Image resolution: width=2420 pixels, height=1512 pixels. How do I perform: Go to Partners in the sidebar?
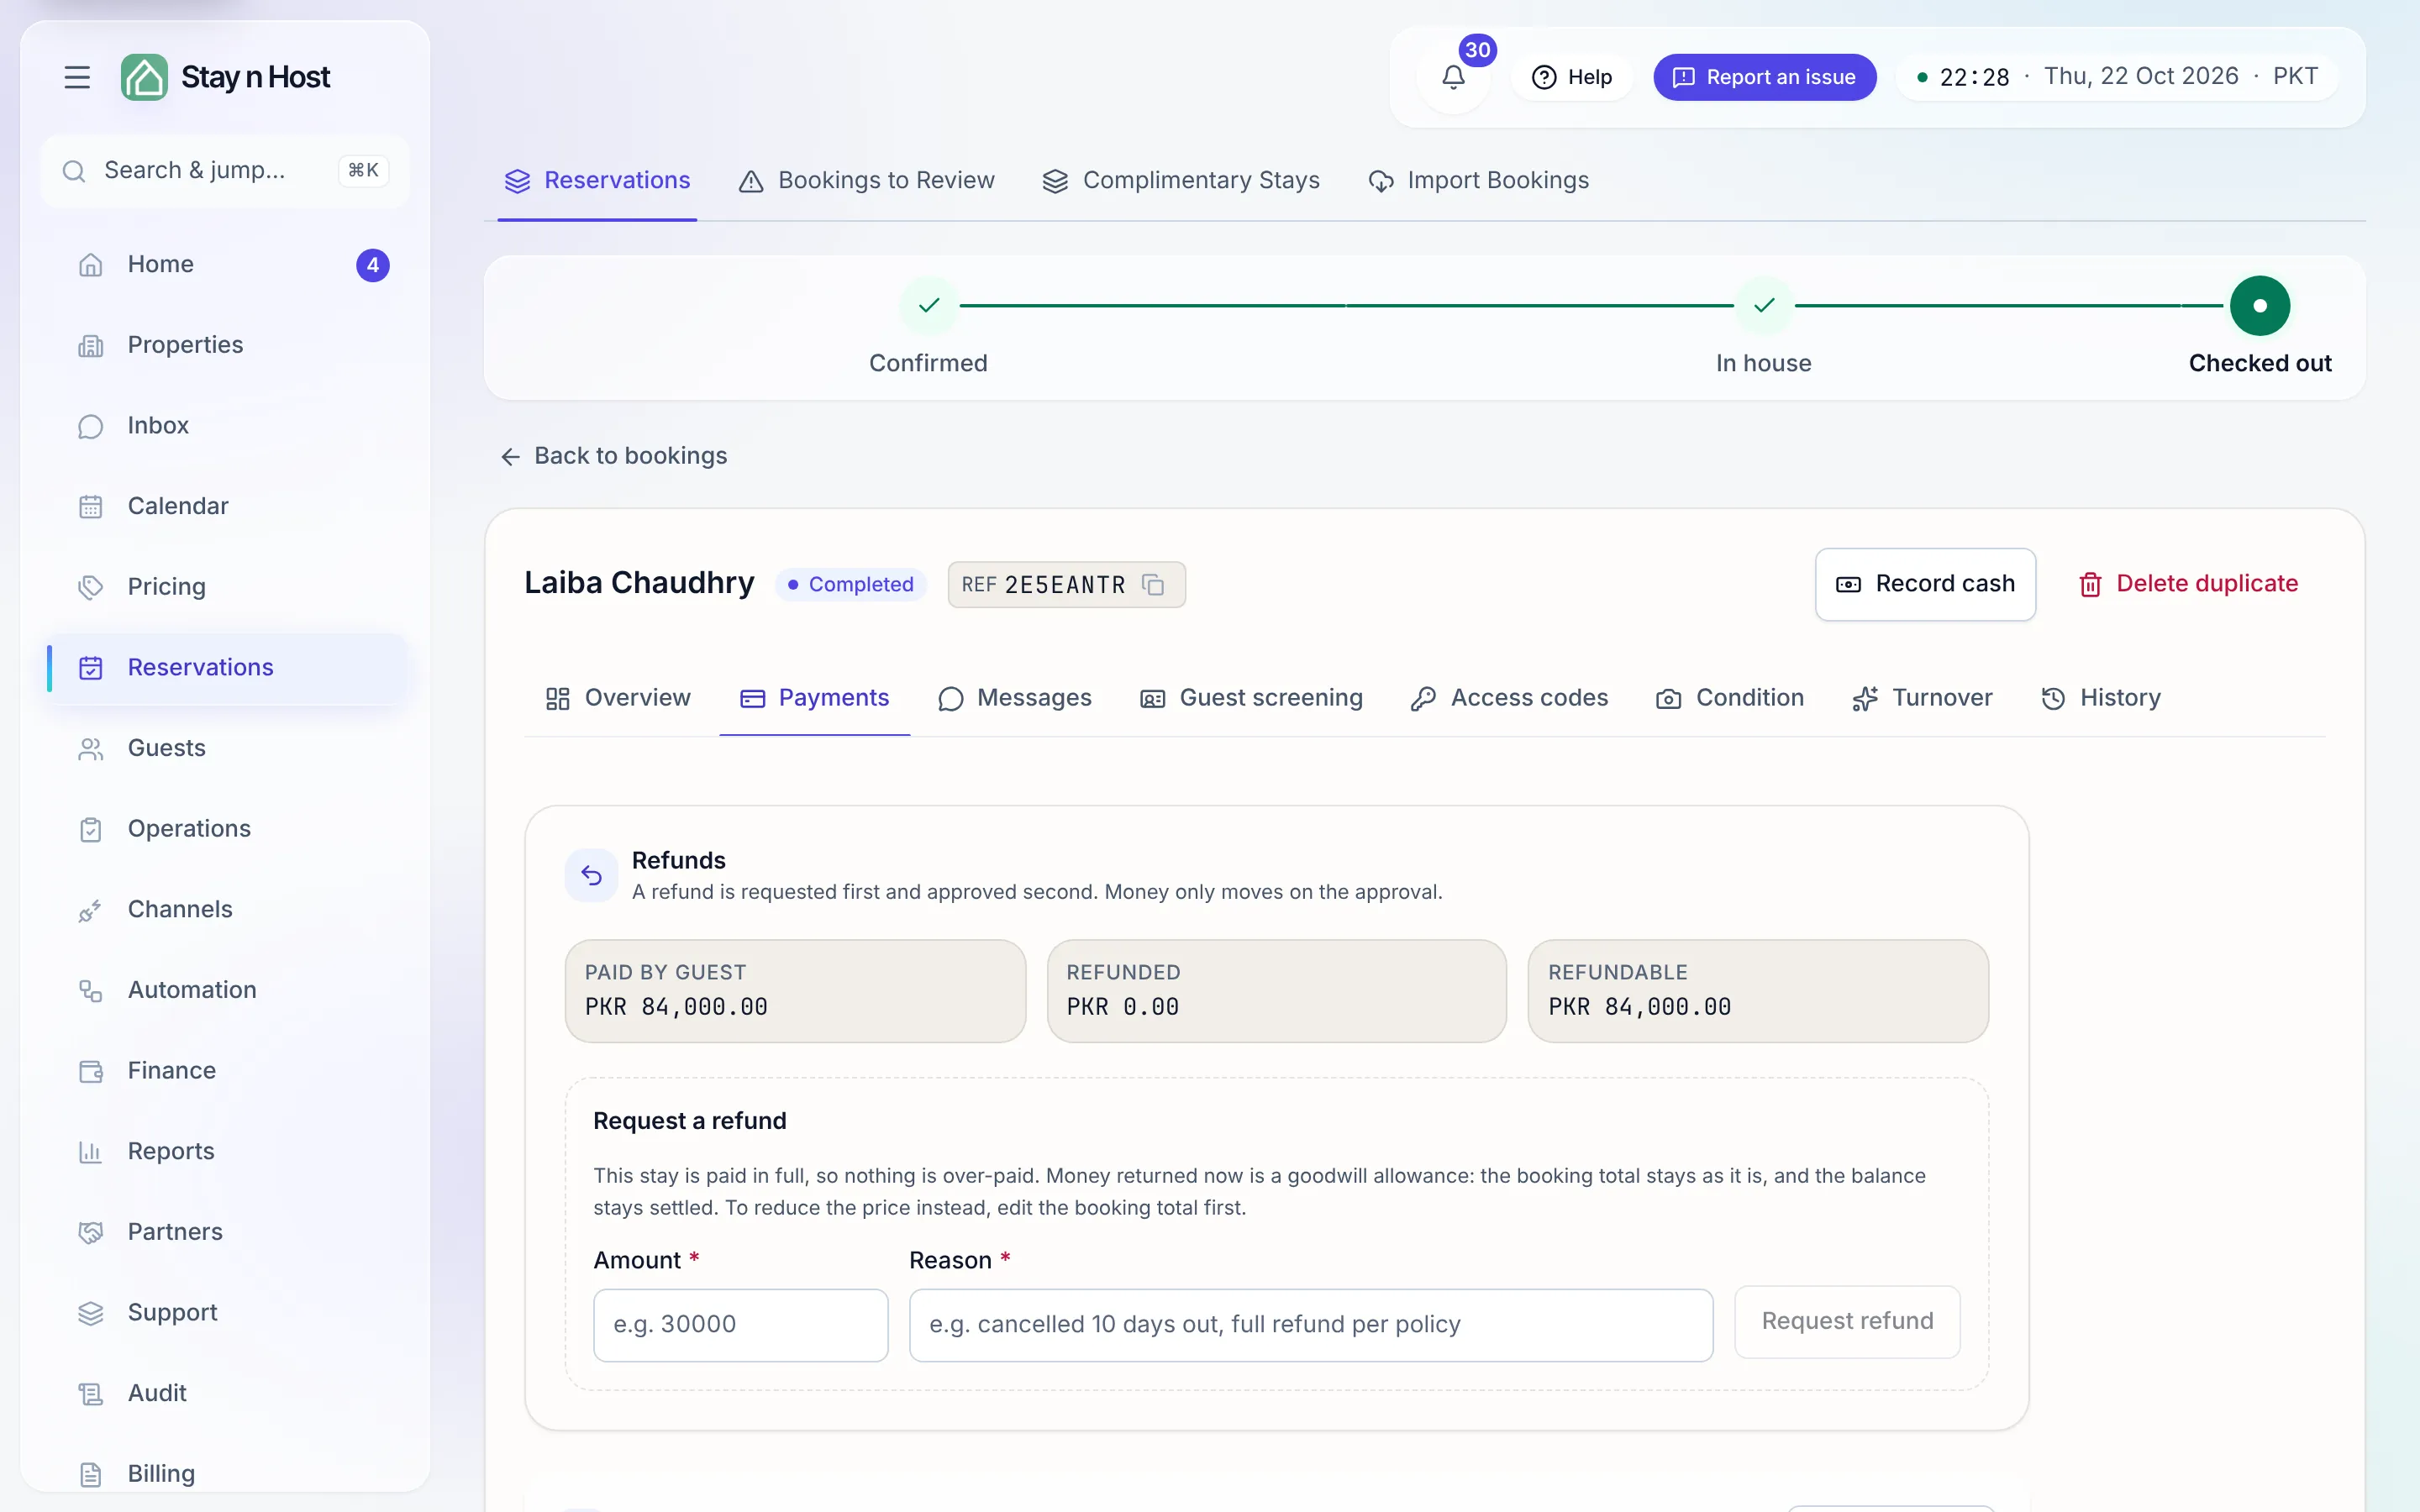[227, 1232]
